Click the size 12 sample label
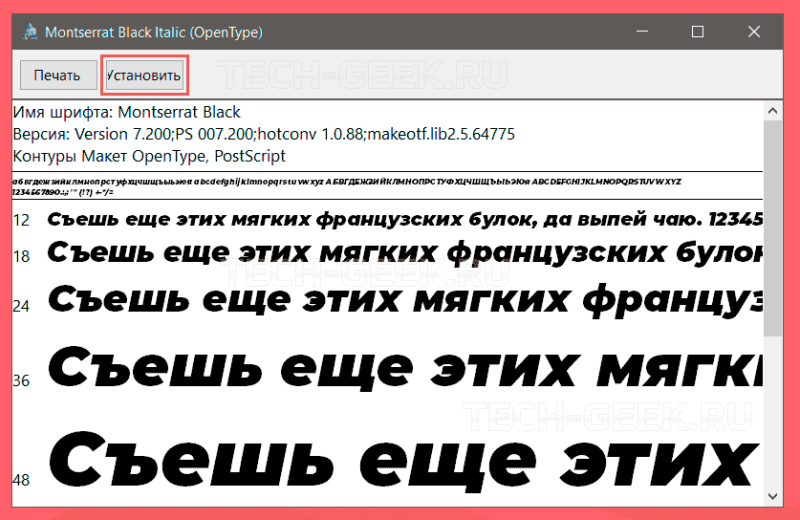 tap(21, 220)
